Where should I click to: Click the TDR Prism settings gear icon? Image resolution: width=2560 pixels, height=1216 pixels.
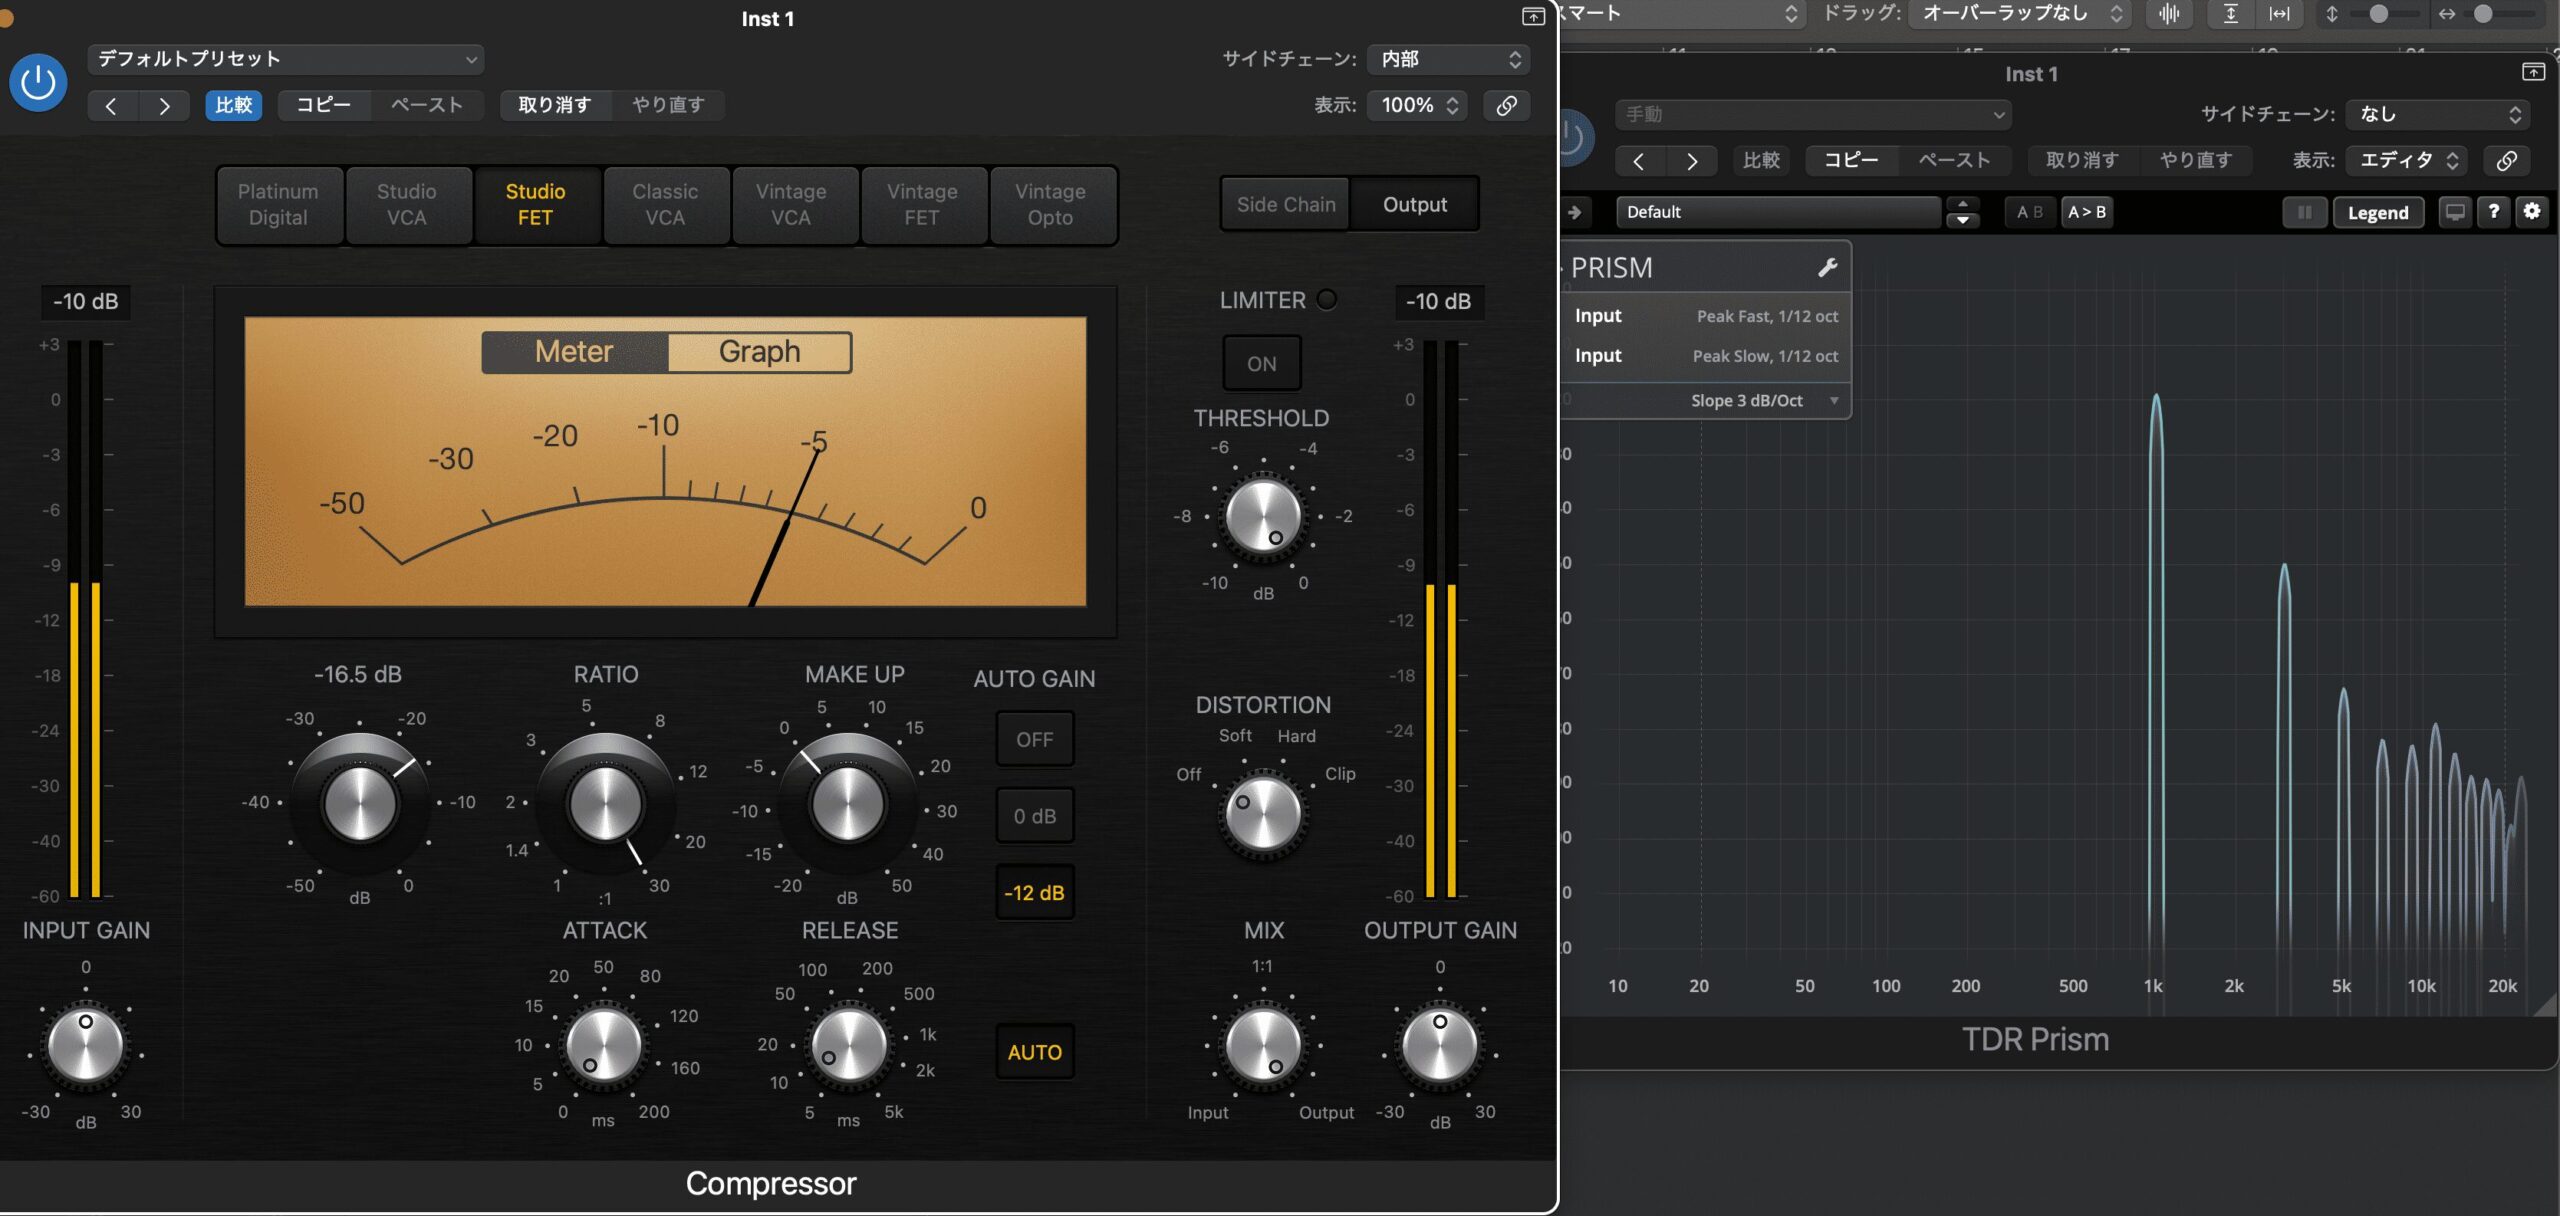point(2531,211)
